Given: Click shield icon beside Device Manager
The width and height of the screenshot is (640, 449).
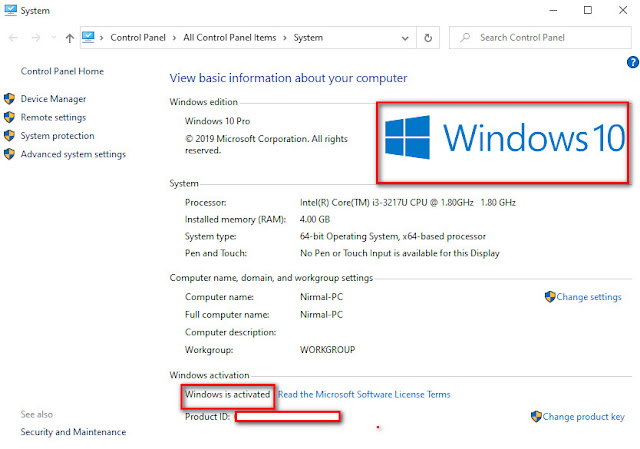Looking at the screenshot, I should 9,99.
